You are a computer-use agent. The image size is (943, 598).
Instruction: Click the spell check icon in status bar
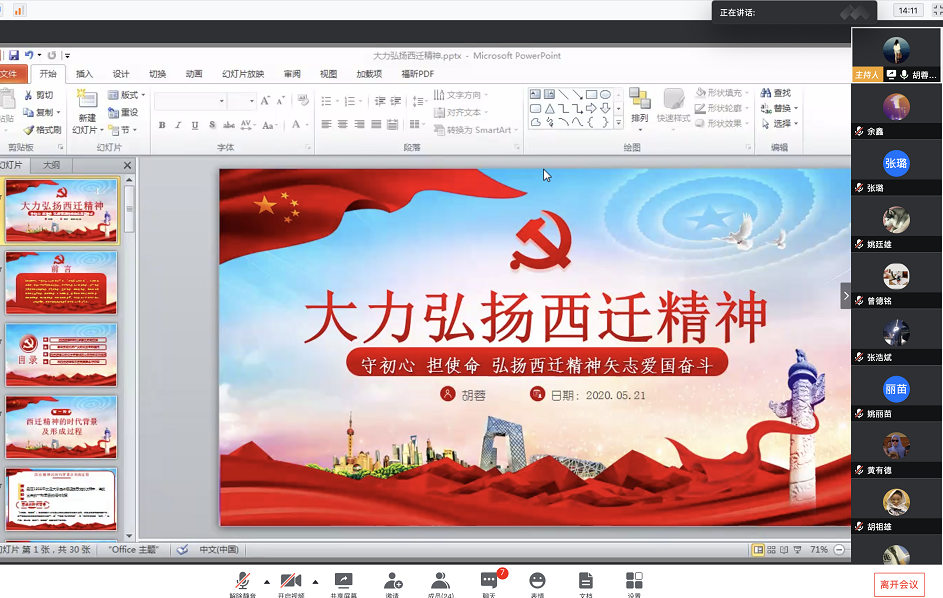coord(183,549)
